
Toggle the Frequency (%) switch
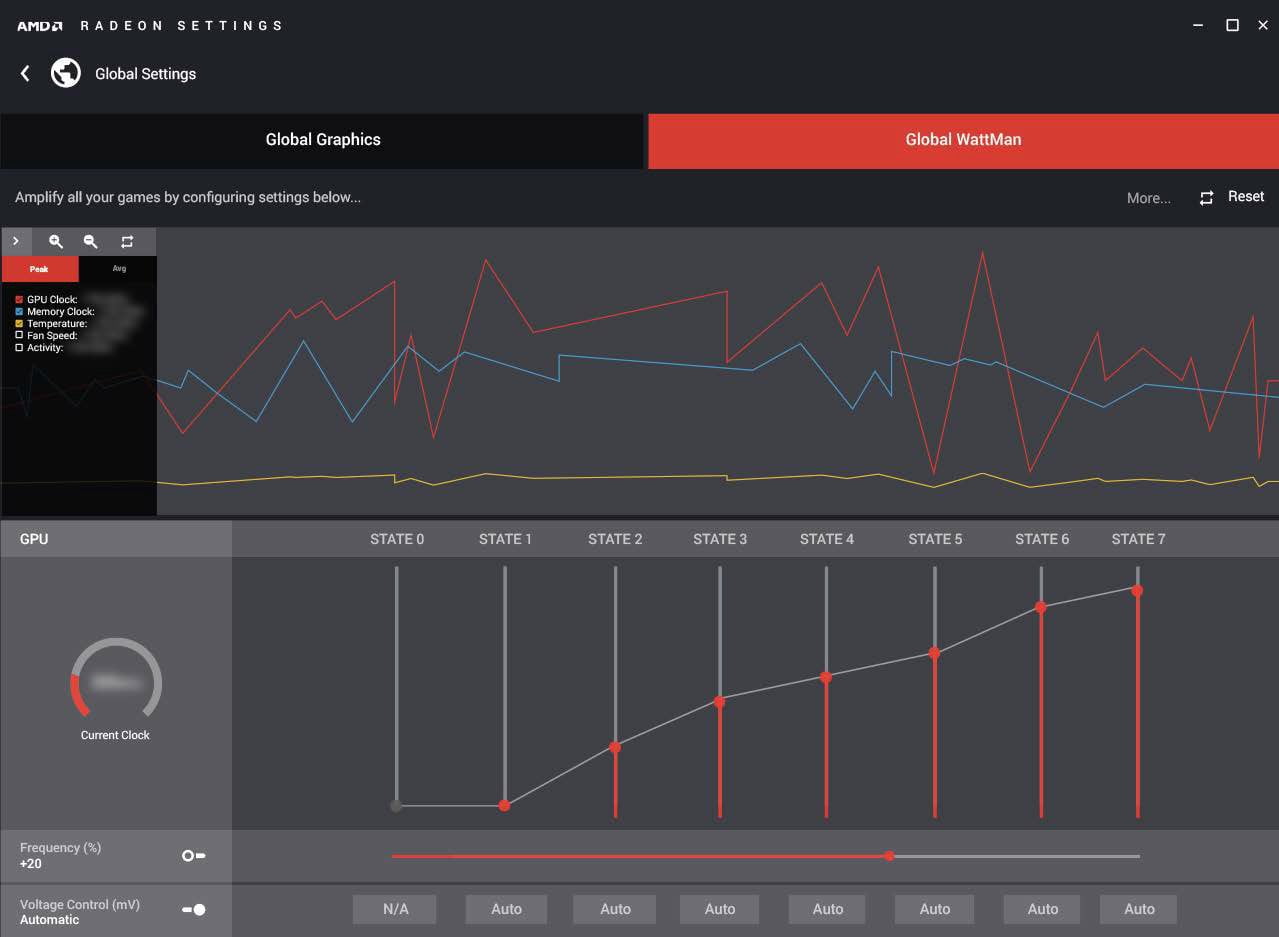pos(193,856)
